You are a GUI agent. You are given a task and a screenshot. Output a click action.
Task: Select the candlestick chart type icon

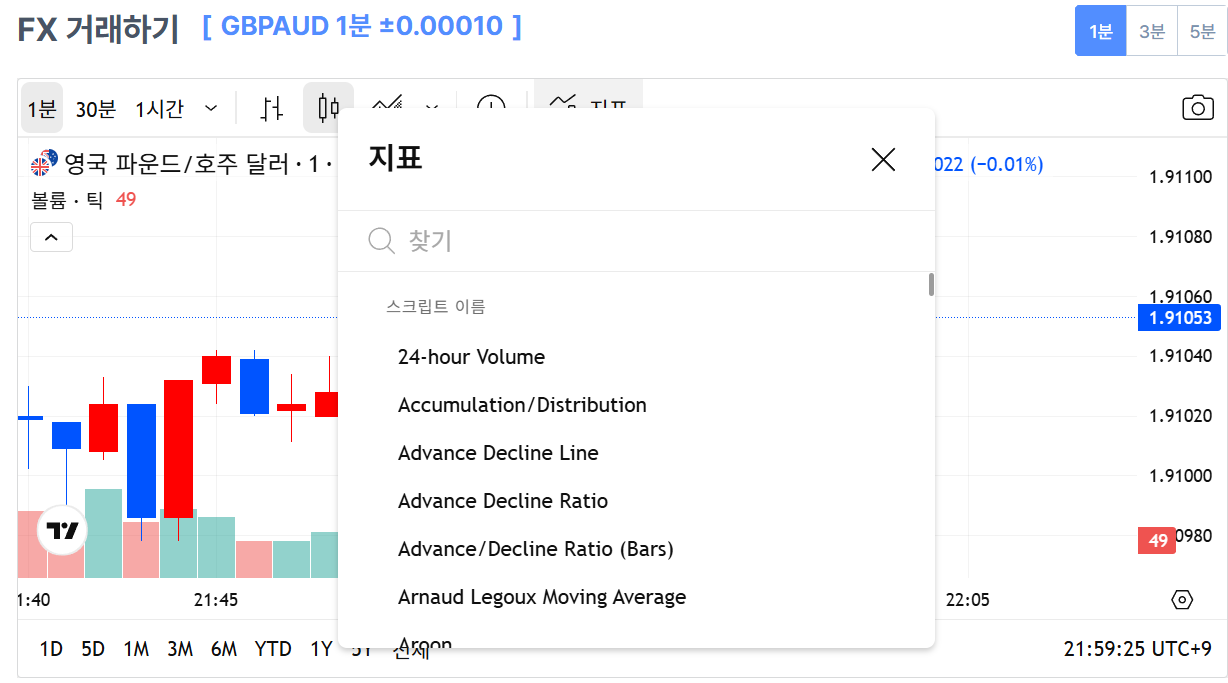coord(328,106)
